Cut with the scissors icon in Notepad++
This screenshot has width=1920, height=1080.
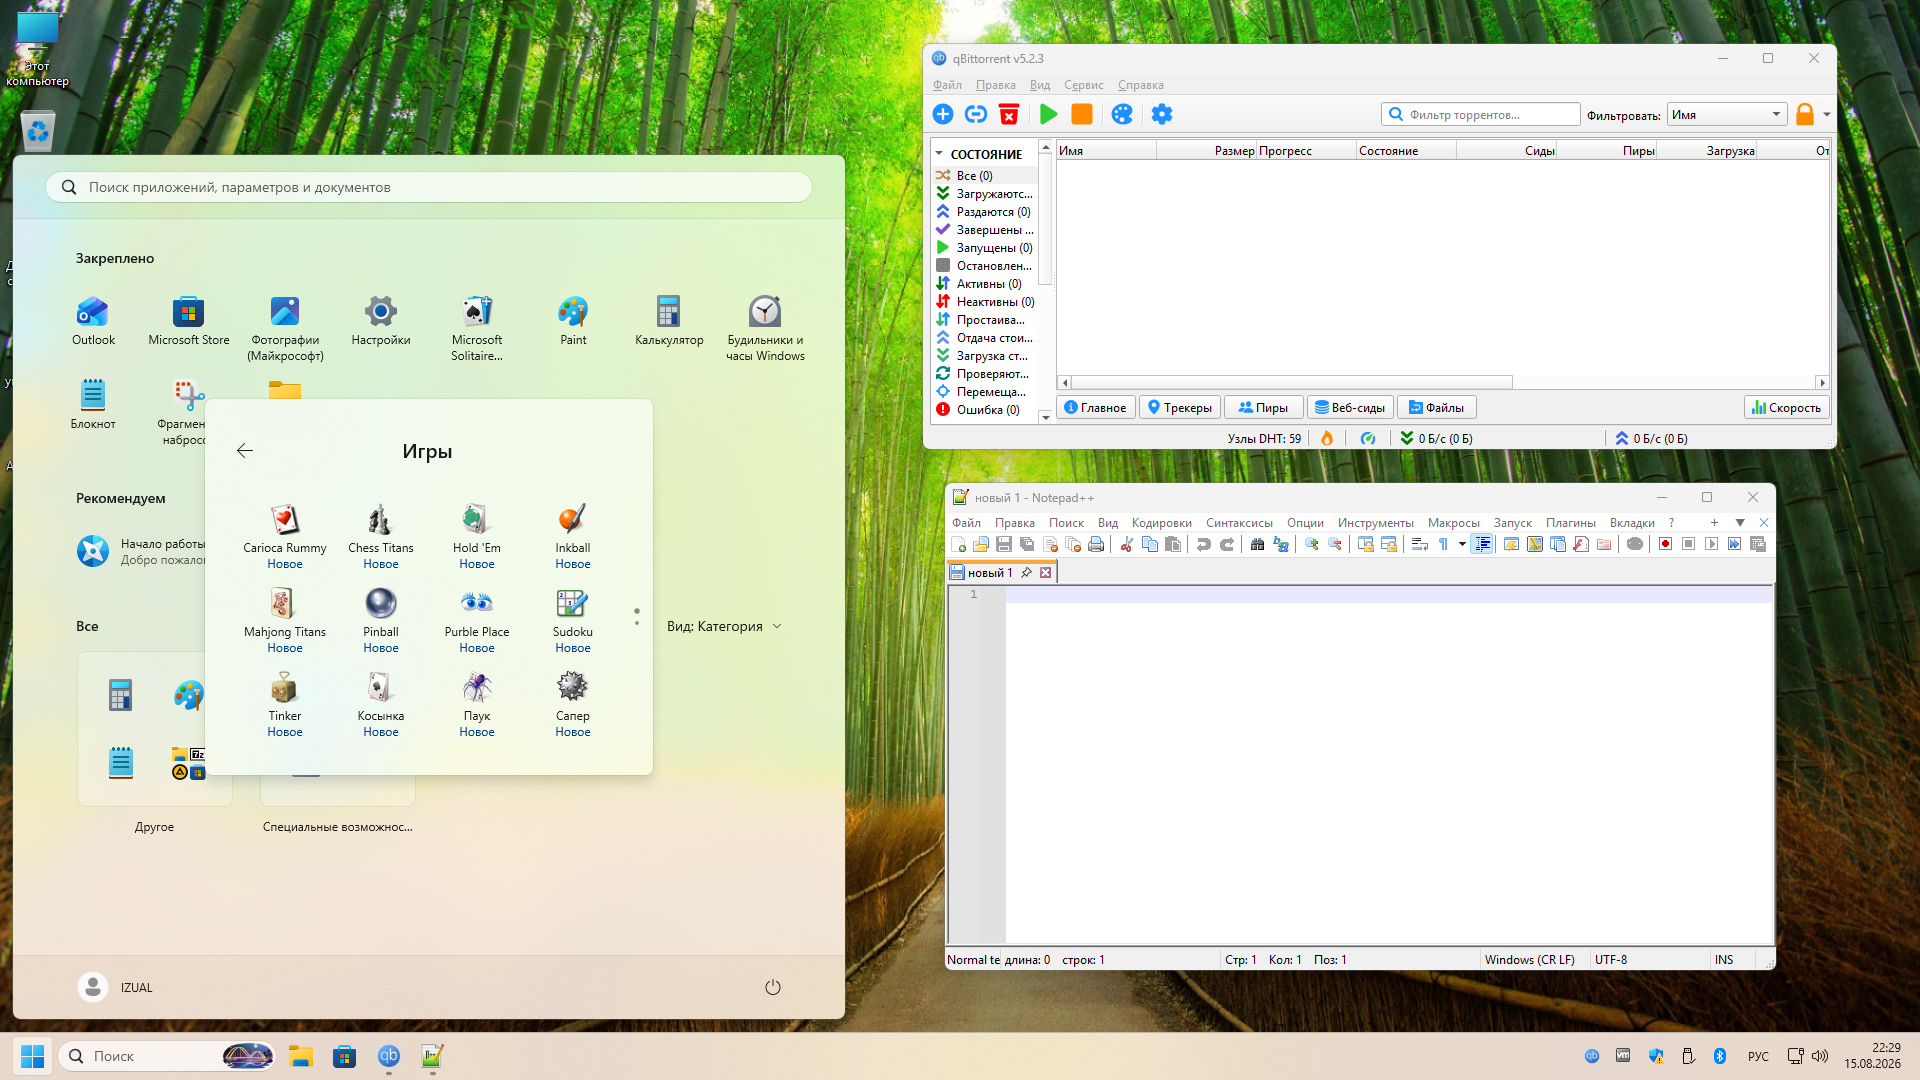[x=1127, y=544]
